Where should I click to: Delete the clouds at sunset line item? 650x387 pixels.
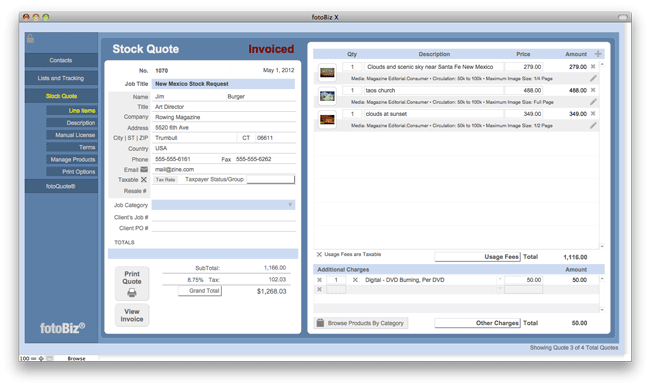593,114
